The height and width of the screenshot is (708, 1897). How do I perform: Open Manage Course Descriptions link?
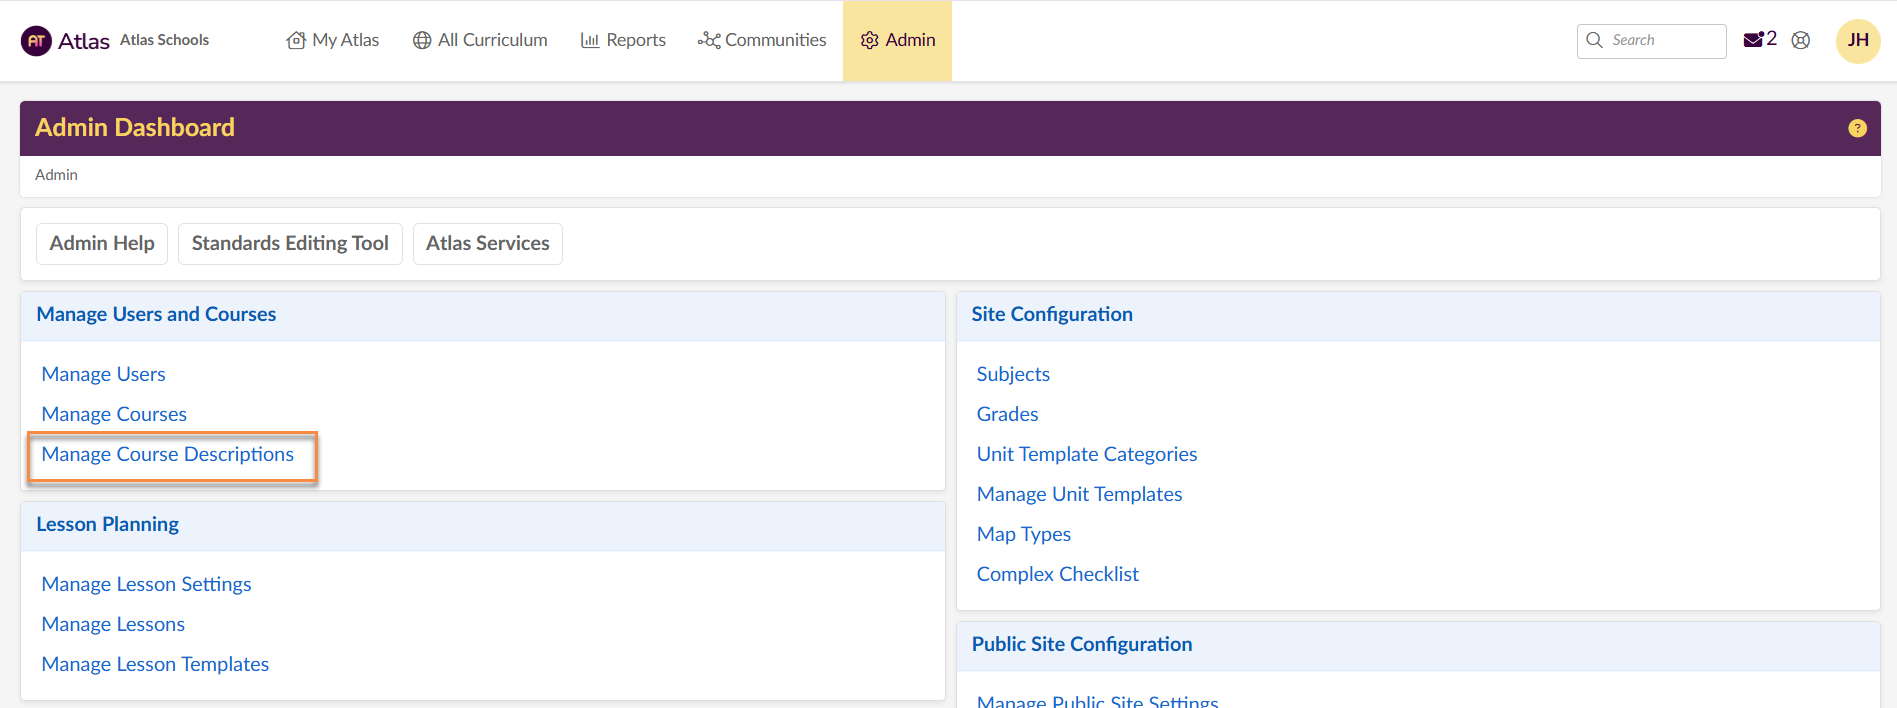point(168,454)
